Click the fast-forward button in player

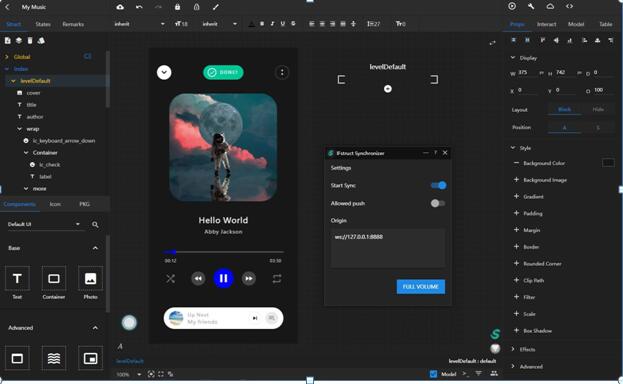click(x=249, y=279)
